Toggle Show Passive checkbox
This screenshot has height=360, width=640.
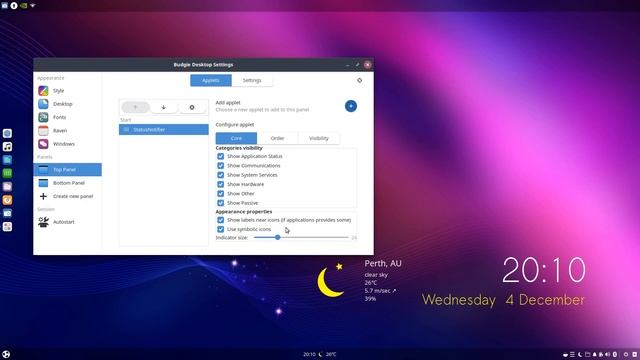(x=220, y=203)
